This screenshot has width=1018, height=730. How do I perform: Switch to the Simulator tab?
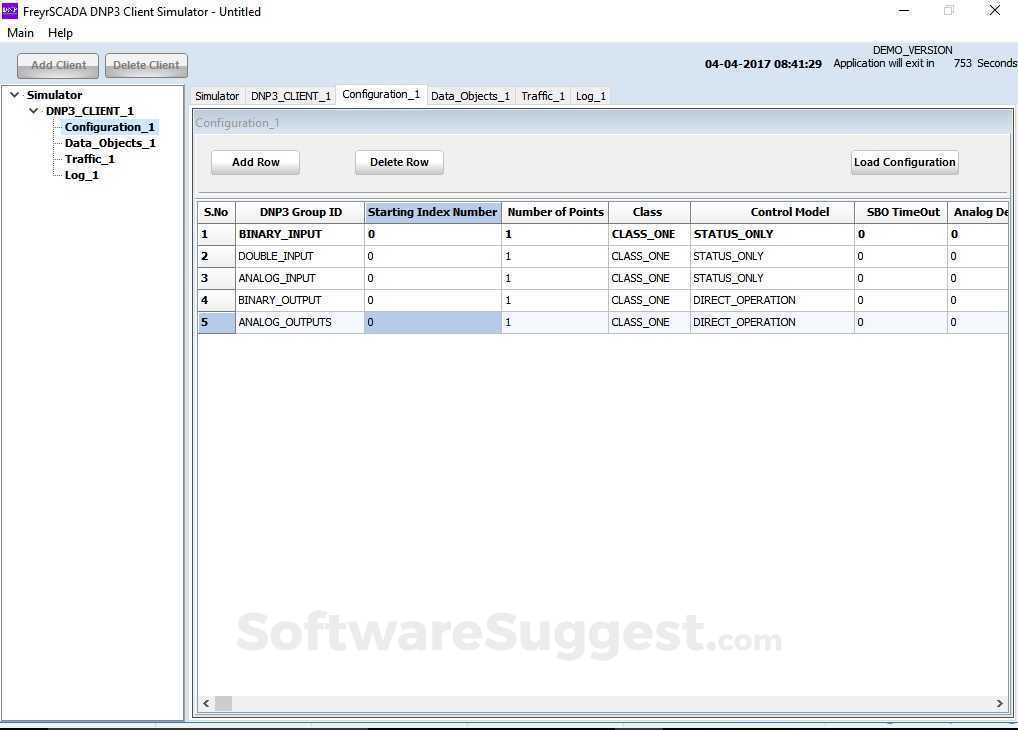(x=216, y=95)
